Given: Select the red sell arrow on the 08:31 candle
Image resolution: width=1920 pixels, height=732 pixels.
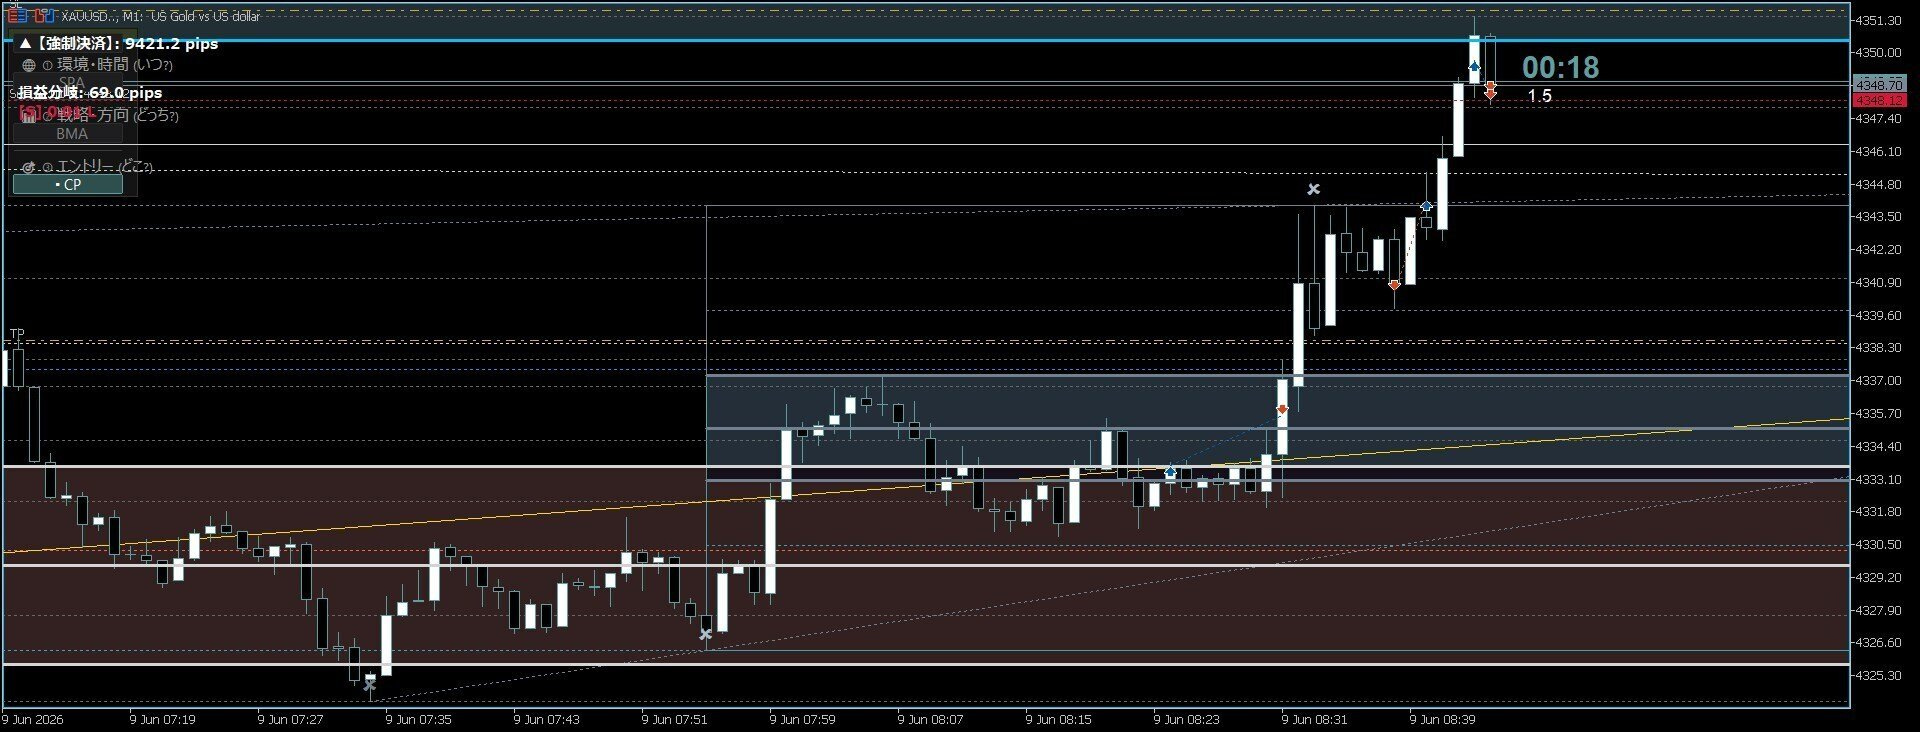Looking at the screenshot, I should click(1282, 409).
